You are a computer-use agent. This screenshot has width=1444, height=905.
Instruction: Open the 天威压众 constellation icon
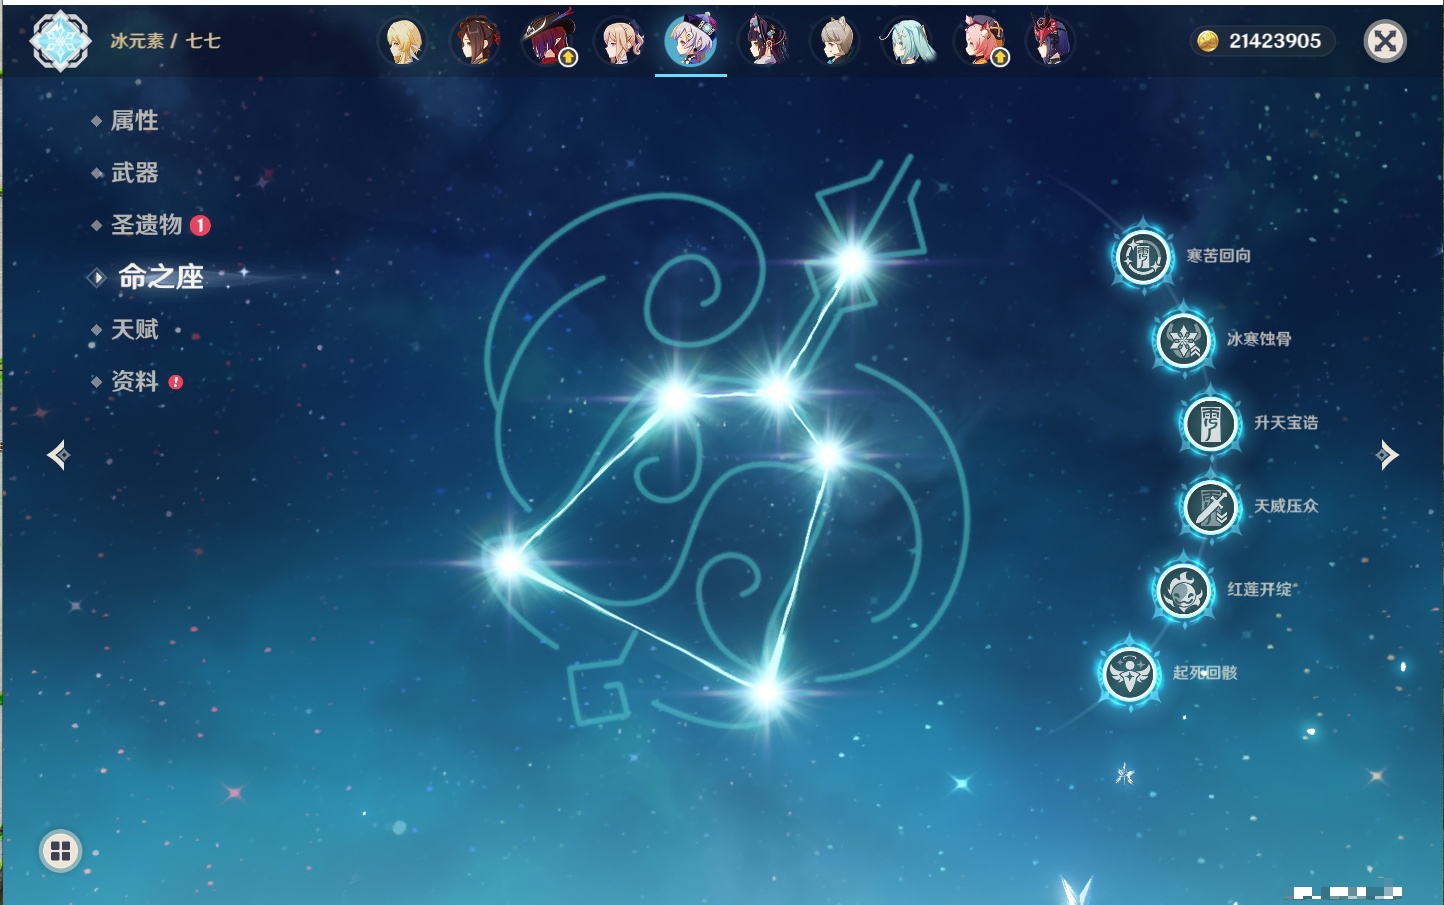(x=1210, y=507)
